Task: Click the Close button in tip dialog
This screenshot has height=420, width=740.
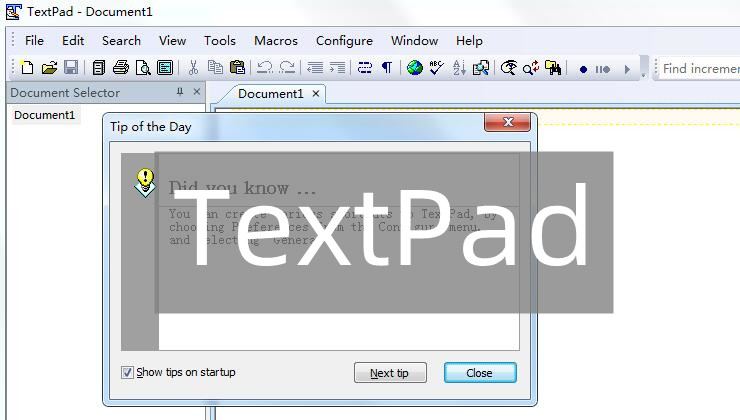Action: point(480,373)
